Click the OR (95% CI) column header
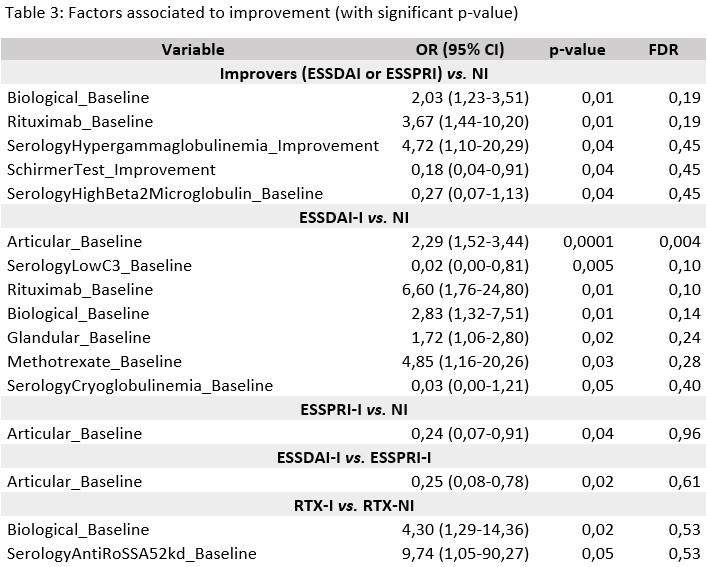Image resolution: width=707 pixels, height=567 pixels. tap(458, 49)
